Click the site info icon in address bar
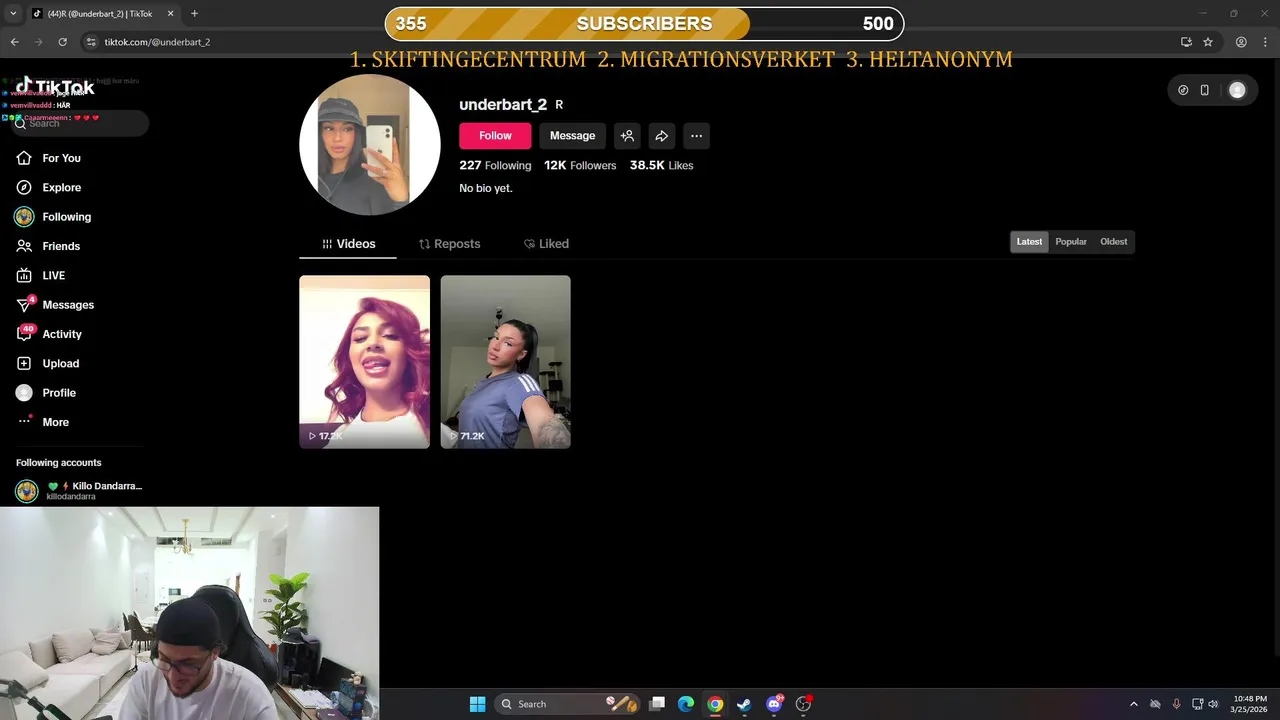The image size is (1280, 720). (x=91, y=42)
